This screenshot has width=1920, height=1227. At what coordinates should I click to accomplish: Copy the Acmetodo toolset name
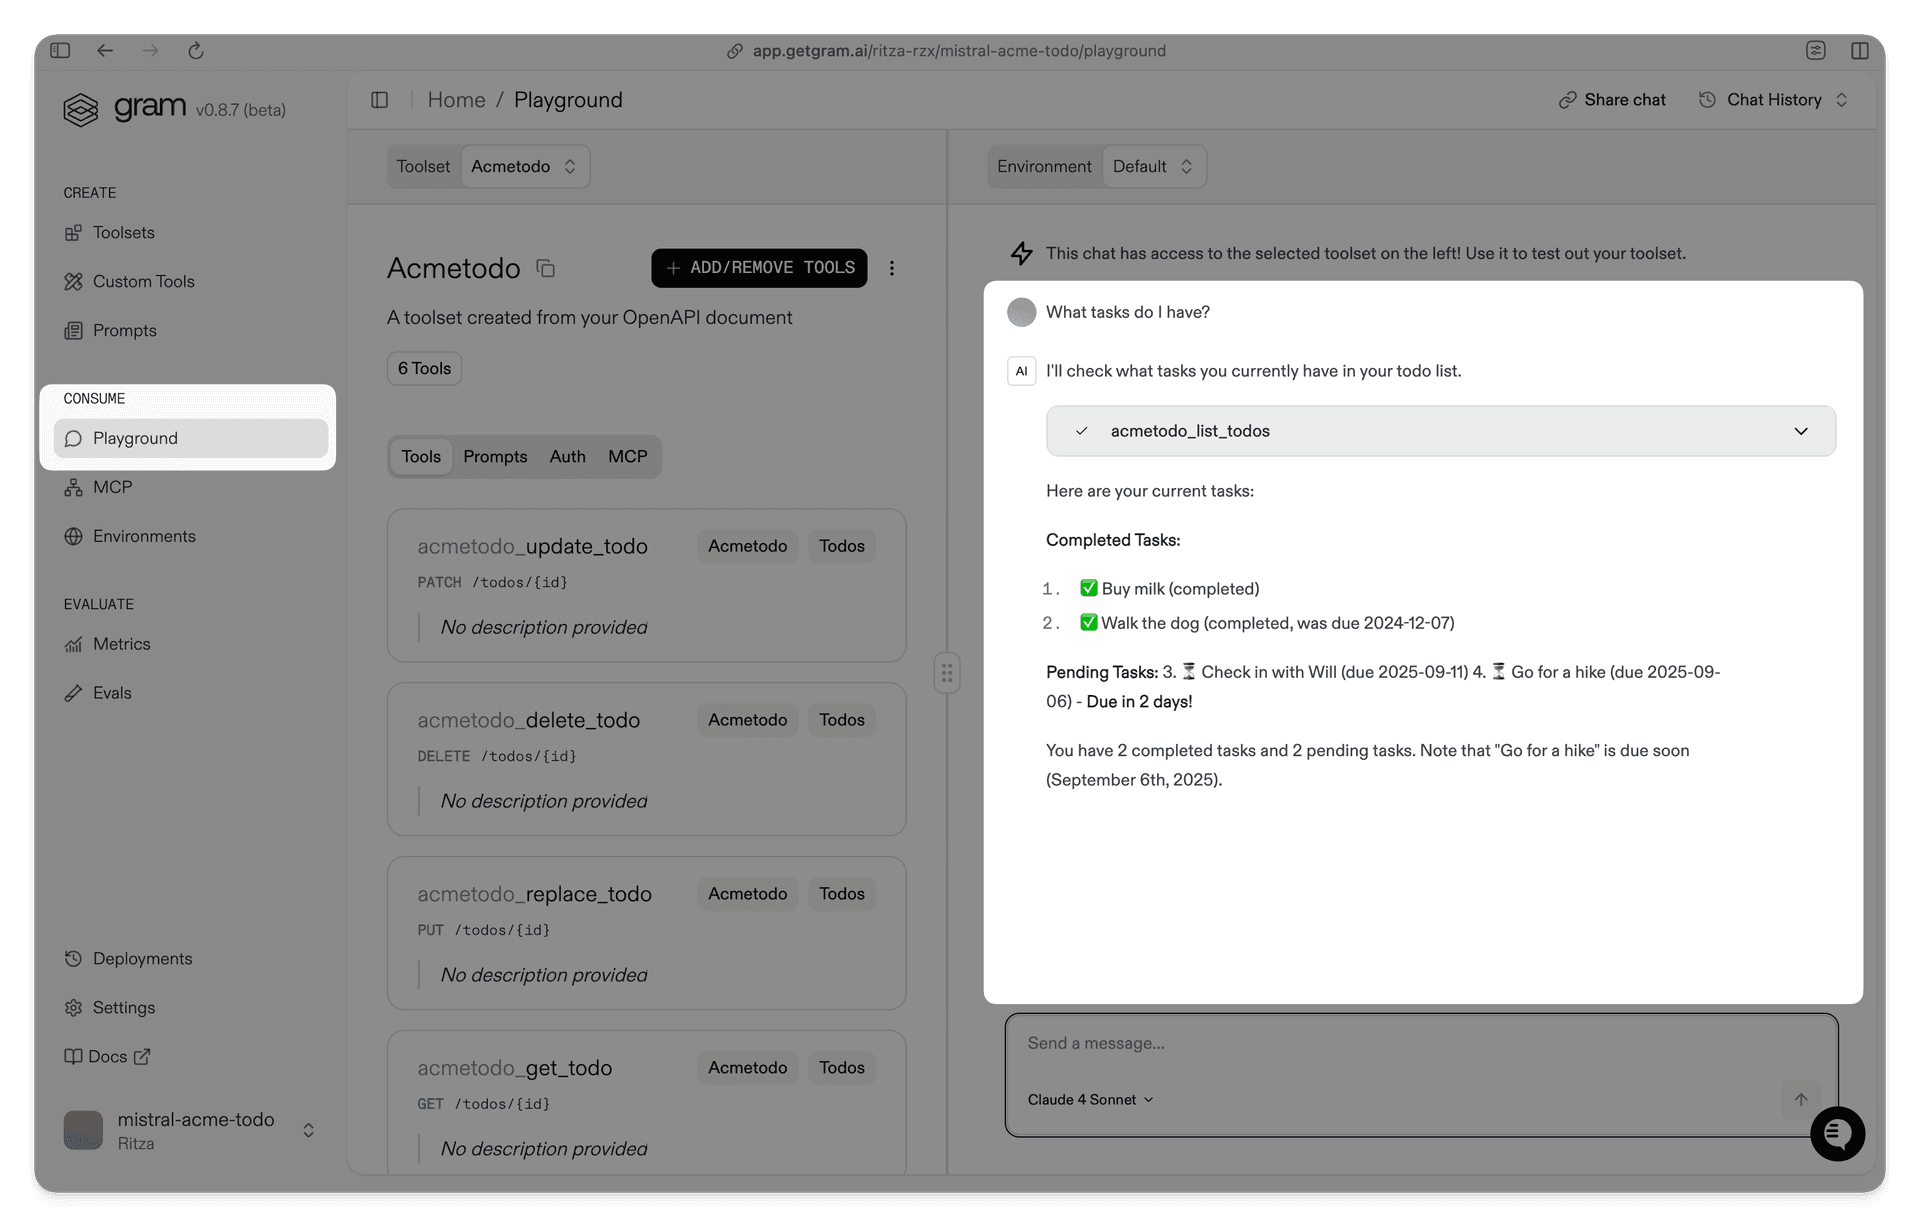coord(545,268)
